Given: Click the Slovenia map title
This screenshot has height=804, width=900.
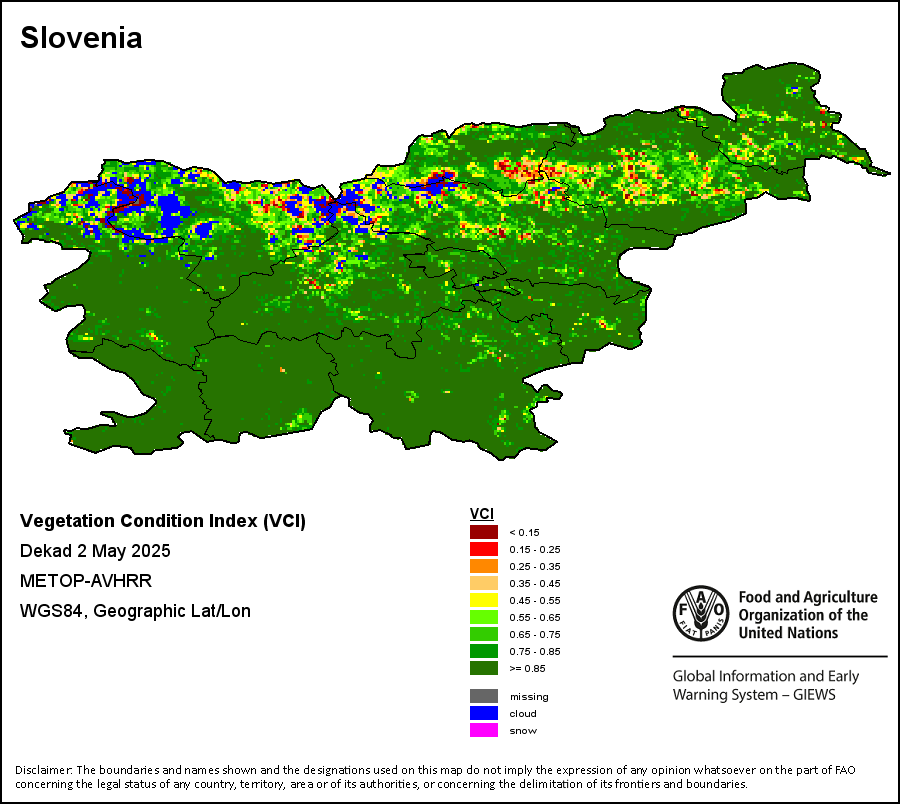Looking at the screenshot, I should [x=81, y=38].
